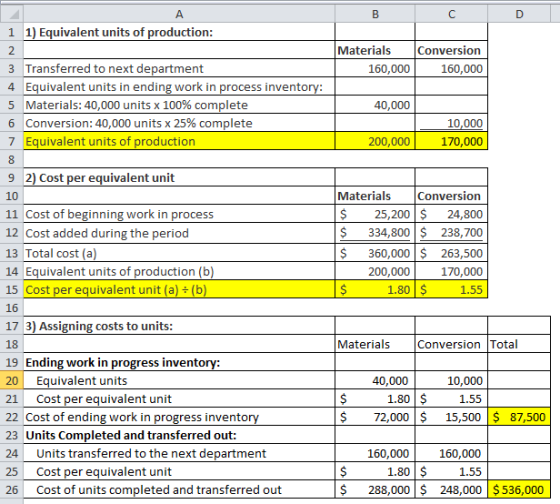Click the 72,000 materials ending inventory cost
Viewport: 560px width, 504px height.
point(375,417)
